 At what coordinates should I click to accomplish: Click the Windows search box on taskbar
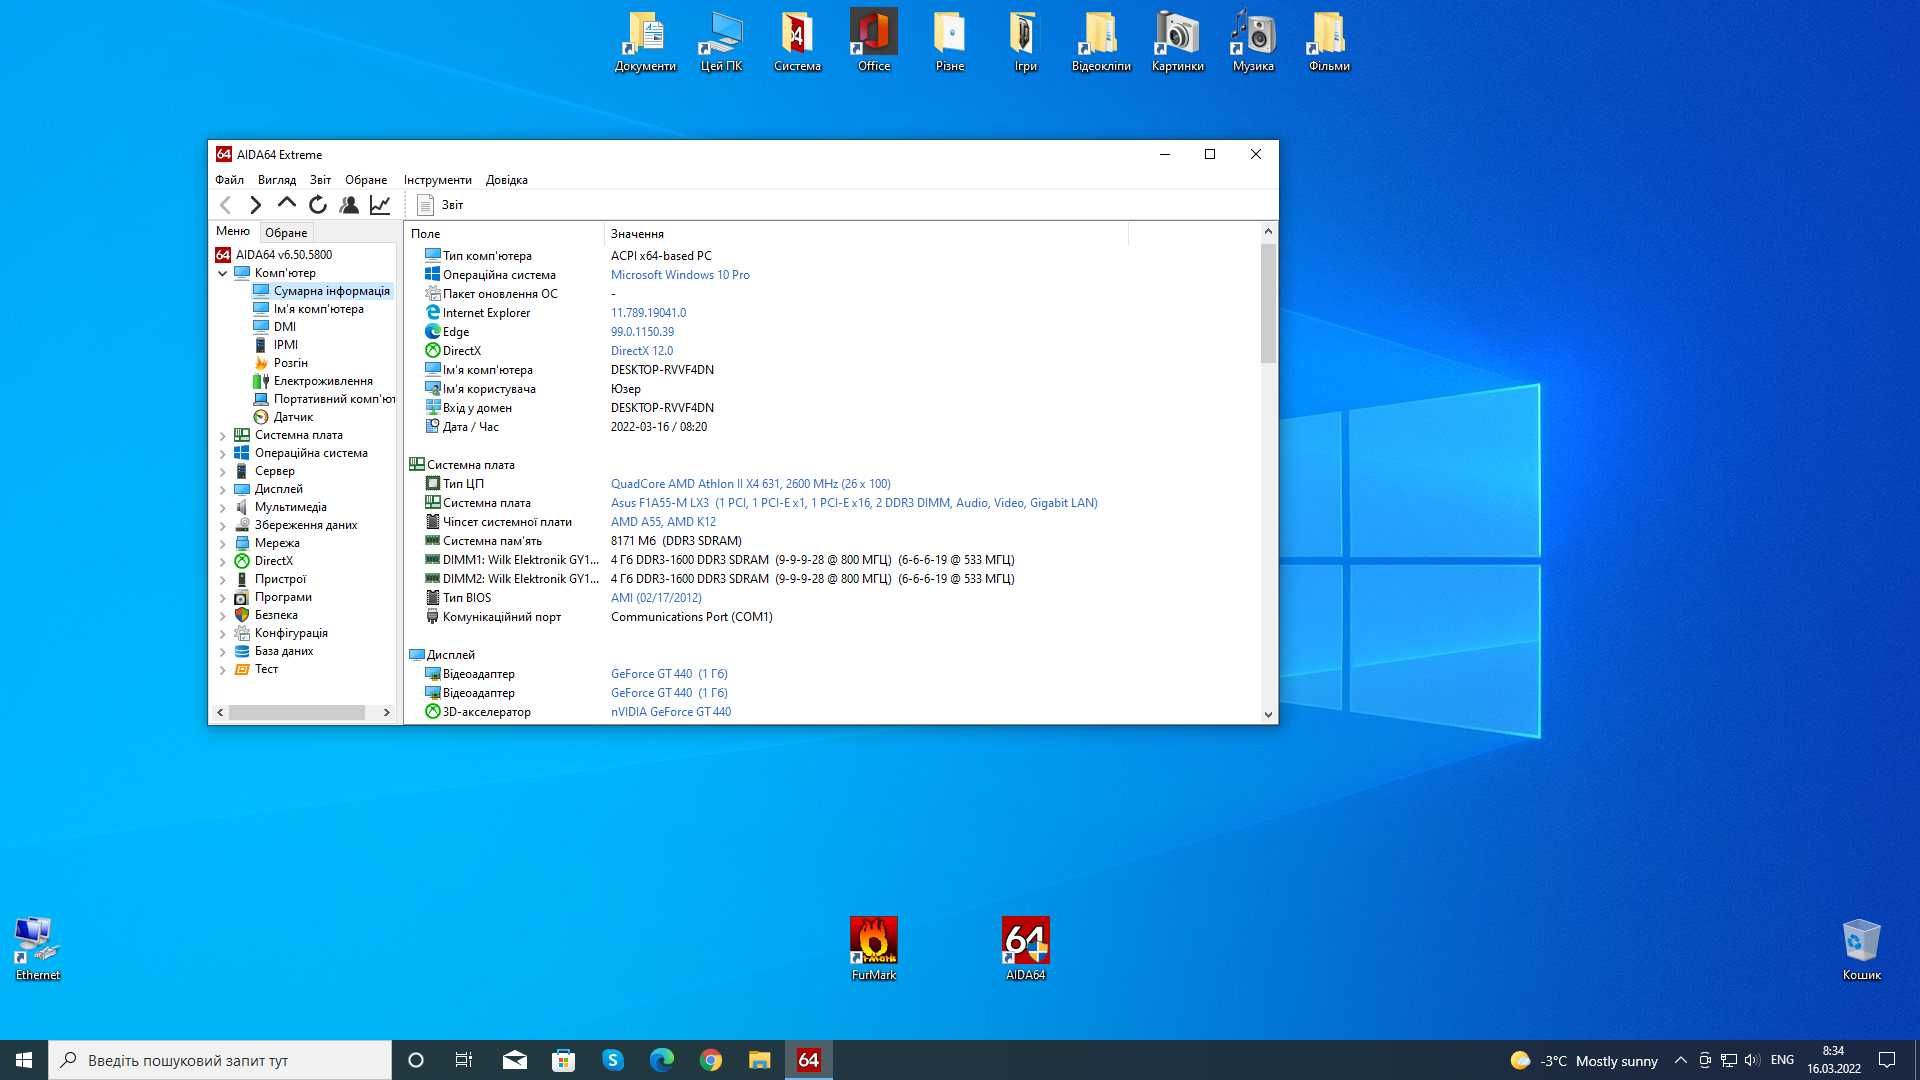point(220,1060)
